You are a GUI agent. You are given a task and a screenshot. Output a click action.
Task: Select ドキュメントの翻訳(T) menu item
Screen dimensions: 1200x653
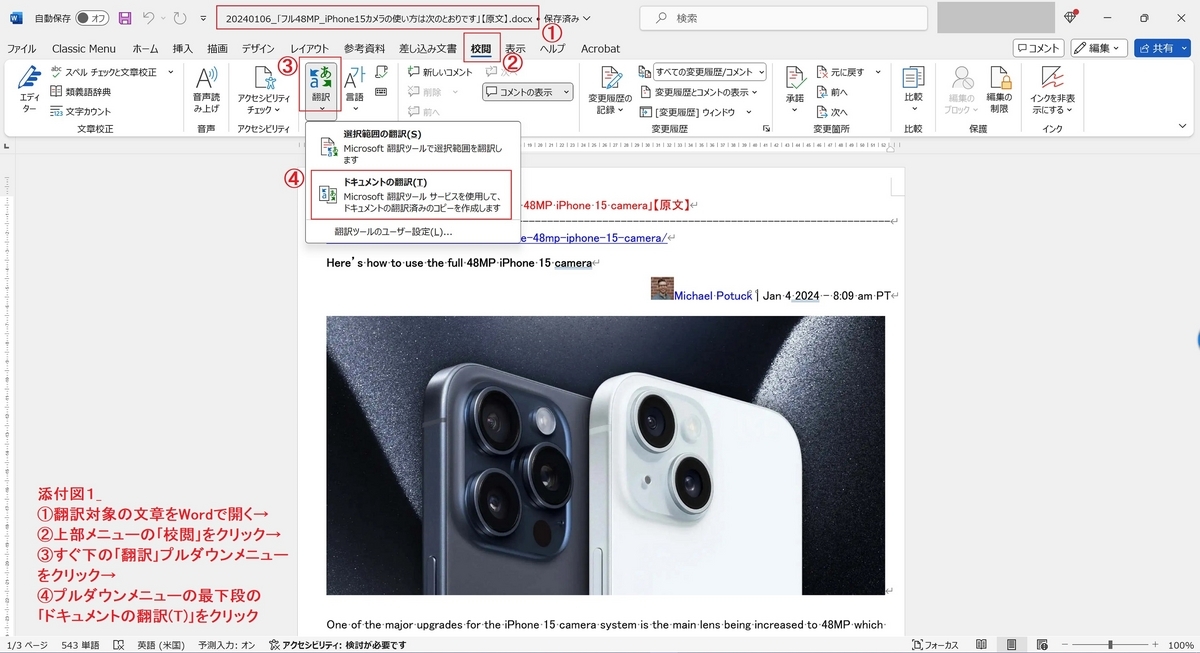tap(413, 195)
